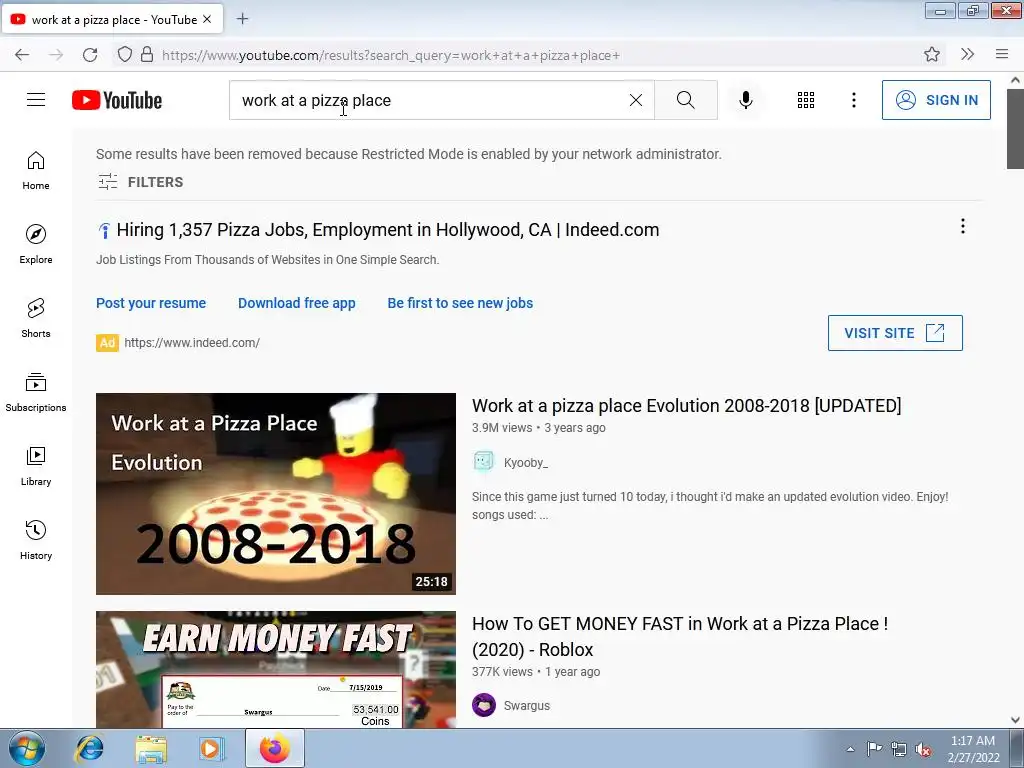Submit search with magnifier button
1024x768 pixels.
pyautogui.click(x=686, y=100)
